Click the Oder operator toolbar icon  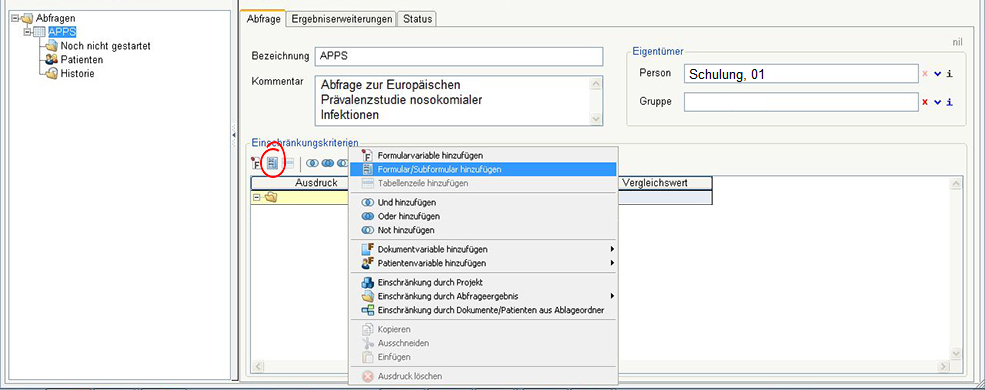[327, 163]
